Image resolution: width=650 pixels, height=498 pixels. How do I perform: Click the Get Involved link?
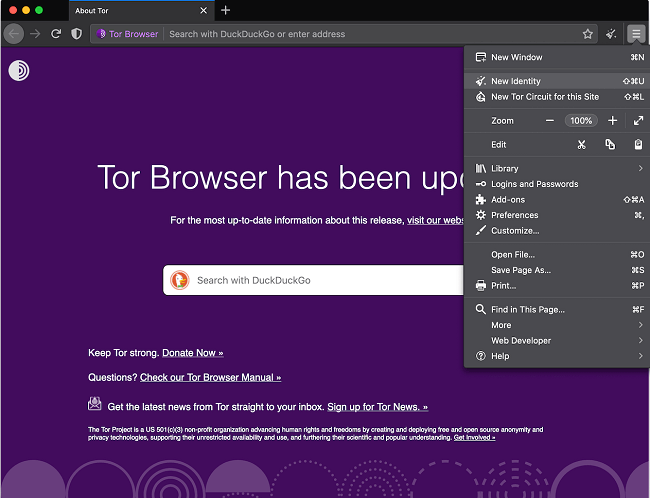click(474, 437)
